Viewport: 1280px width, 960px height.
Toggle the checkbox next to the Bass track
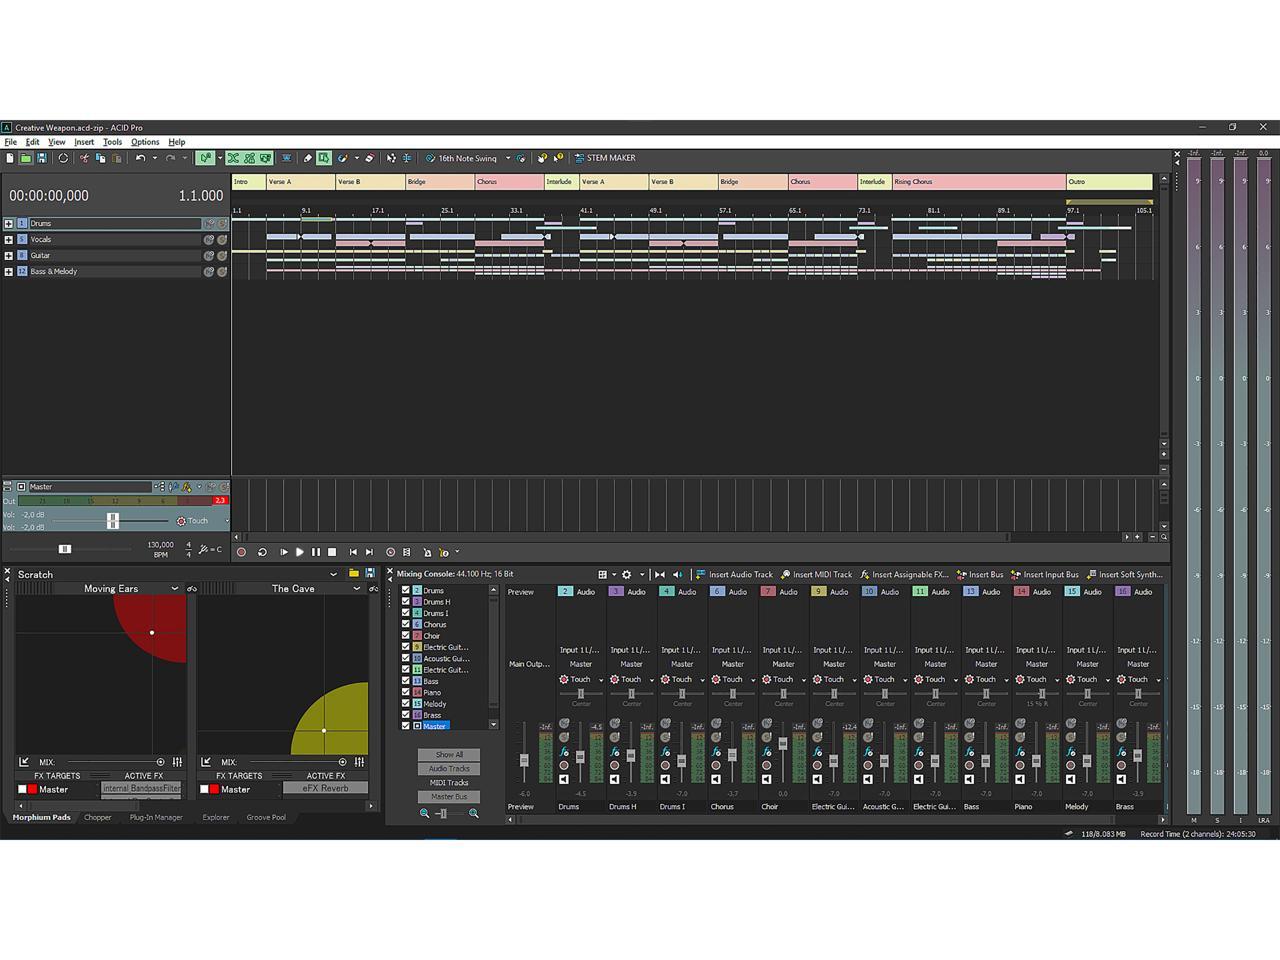[406, 681]
